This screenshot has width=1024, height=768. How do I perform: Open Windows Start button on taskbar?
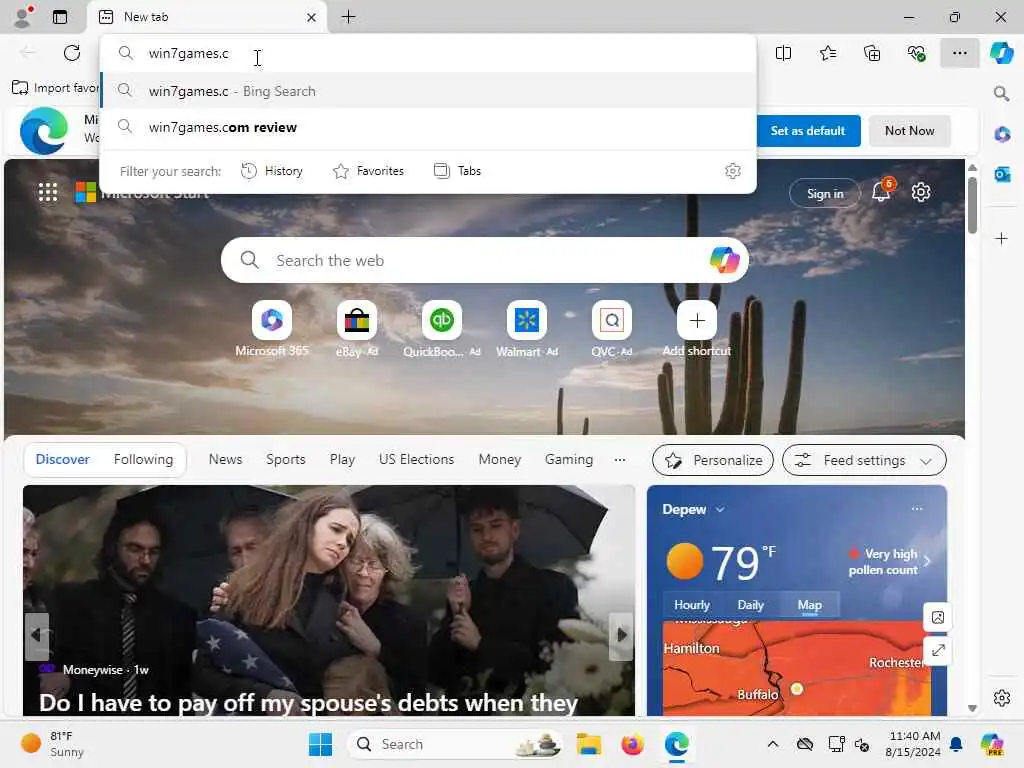[x=320, y=744]
